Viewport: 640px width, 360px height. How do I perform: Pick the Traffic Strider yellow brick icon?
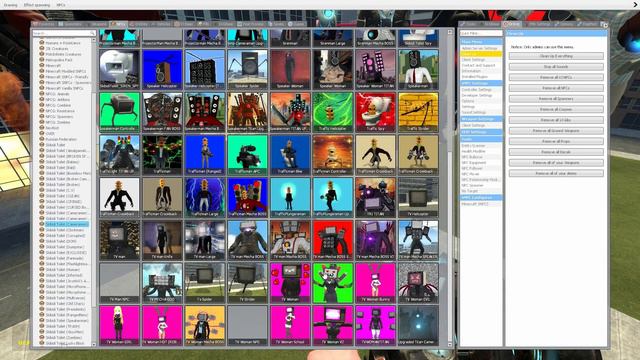[x=418, y=112]
